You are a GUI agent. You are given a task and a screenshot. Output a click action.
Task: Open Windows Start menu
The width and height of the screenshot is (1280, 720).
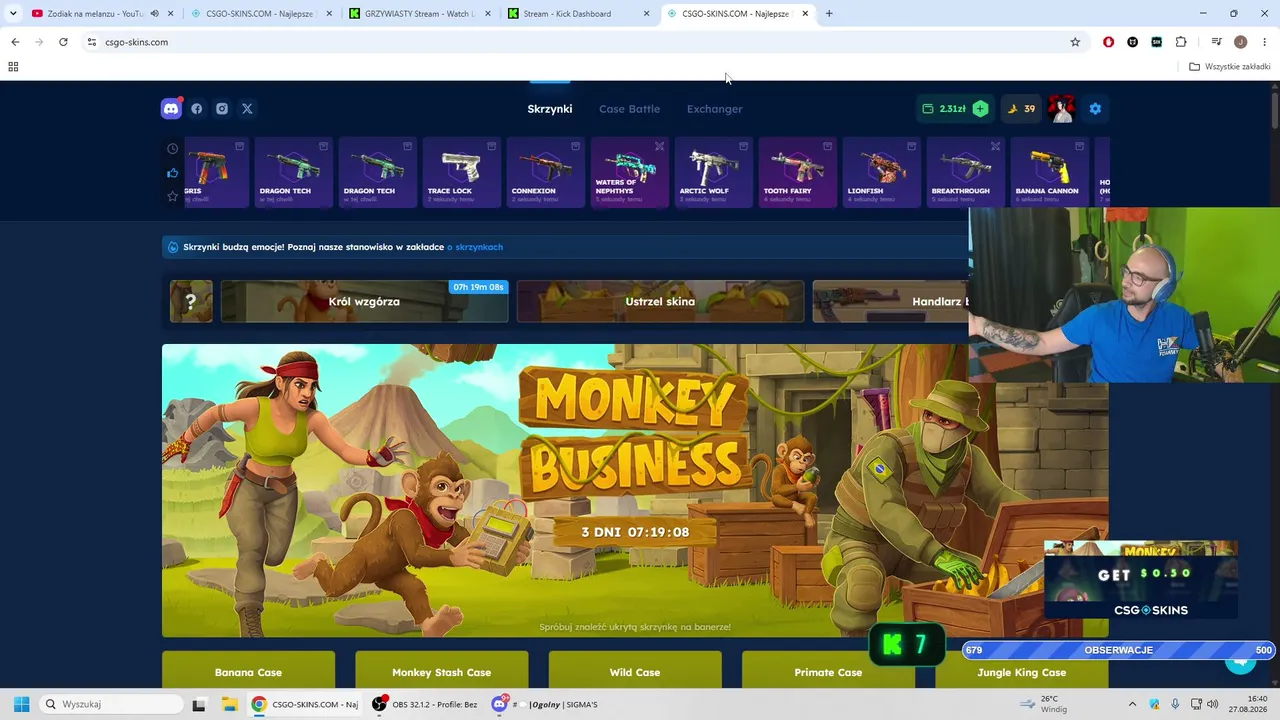click(21, 704)
